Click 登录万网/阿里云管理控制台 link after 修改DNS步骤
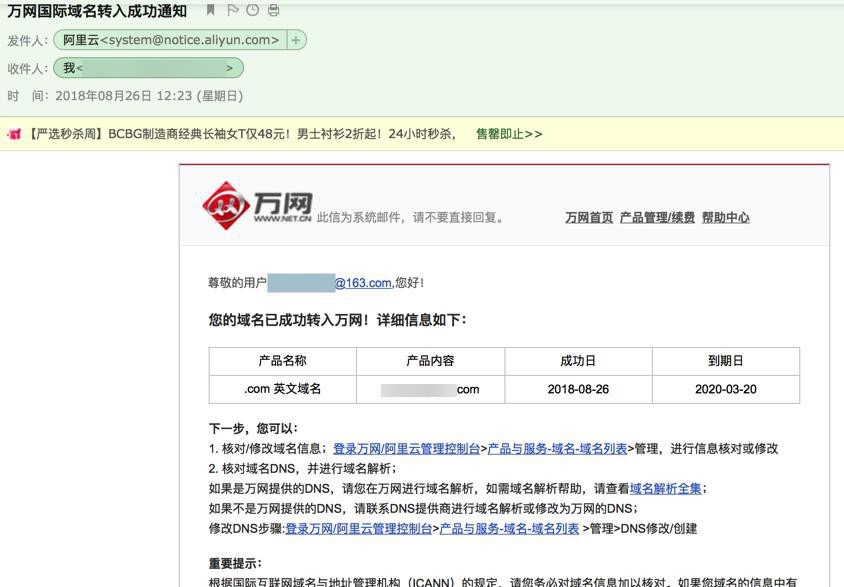844x587 pixels. [x=358, y=528]
